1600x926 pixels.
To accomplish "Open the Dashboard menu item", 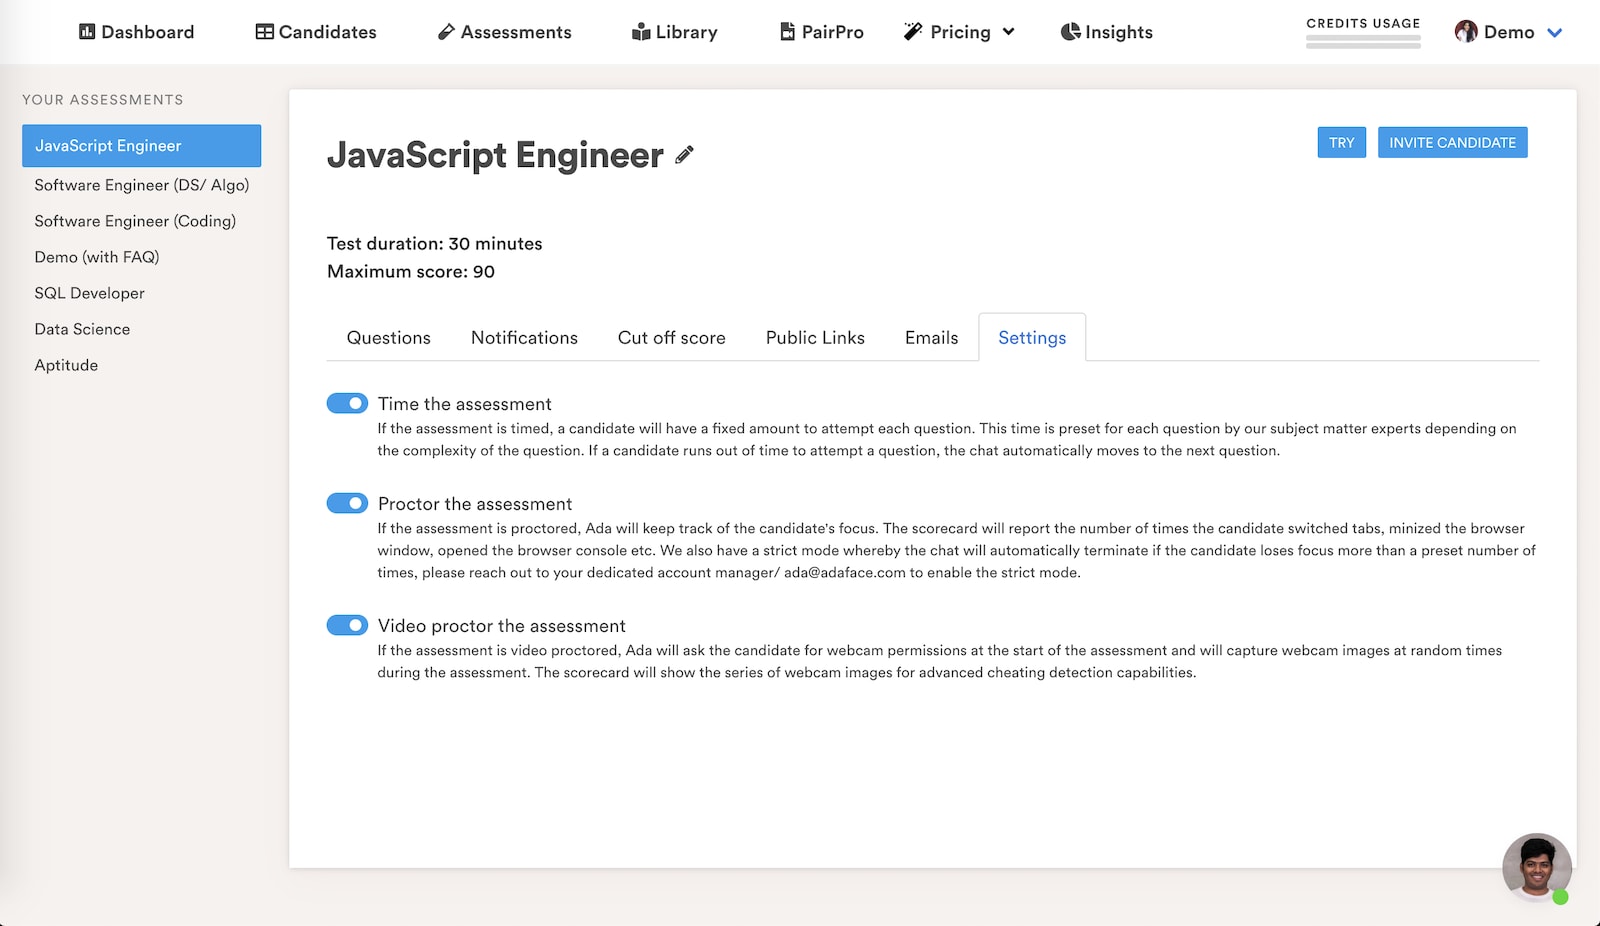I will pyautogui.click(x=137, y=32).
